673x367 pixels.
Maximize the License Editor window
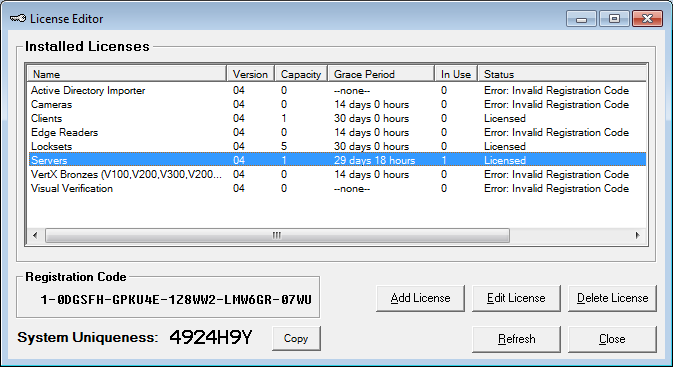tap(614, 19)
